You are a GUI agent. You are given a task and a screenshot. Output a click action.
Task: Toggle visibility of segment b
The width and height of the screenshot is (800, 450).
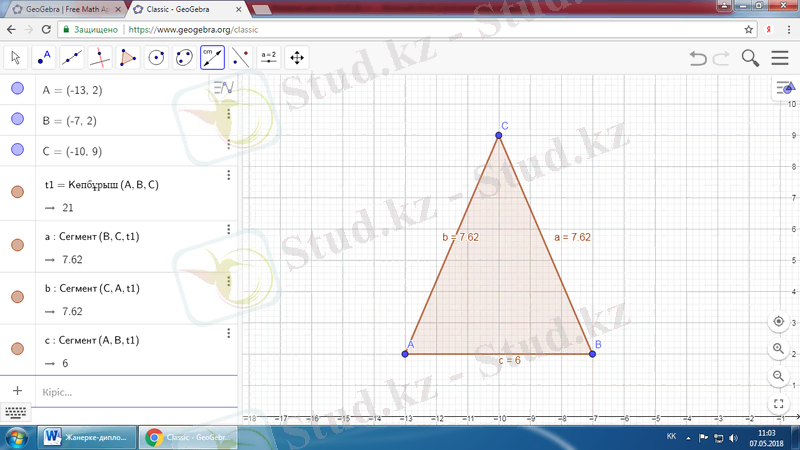17,297
